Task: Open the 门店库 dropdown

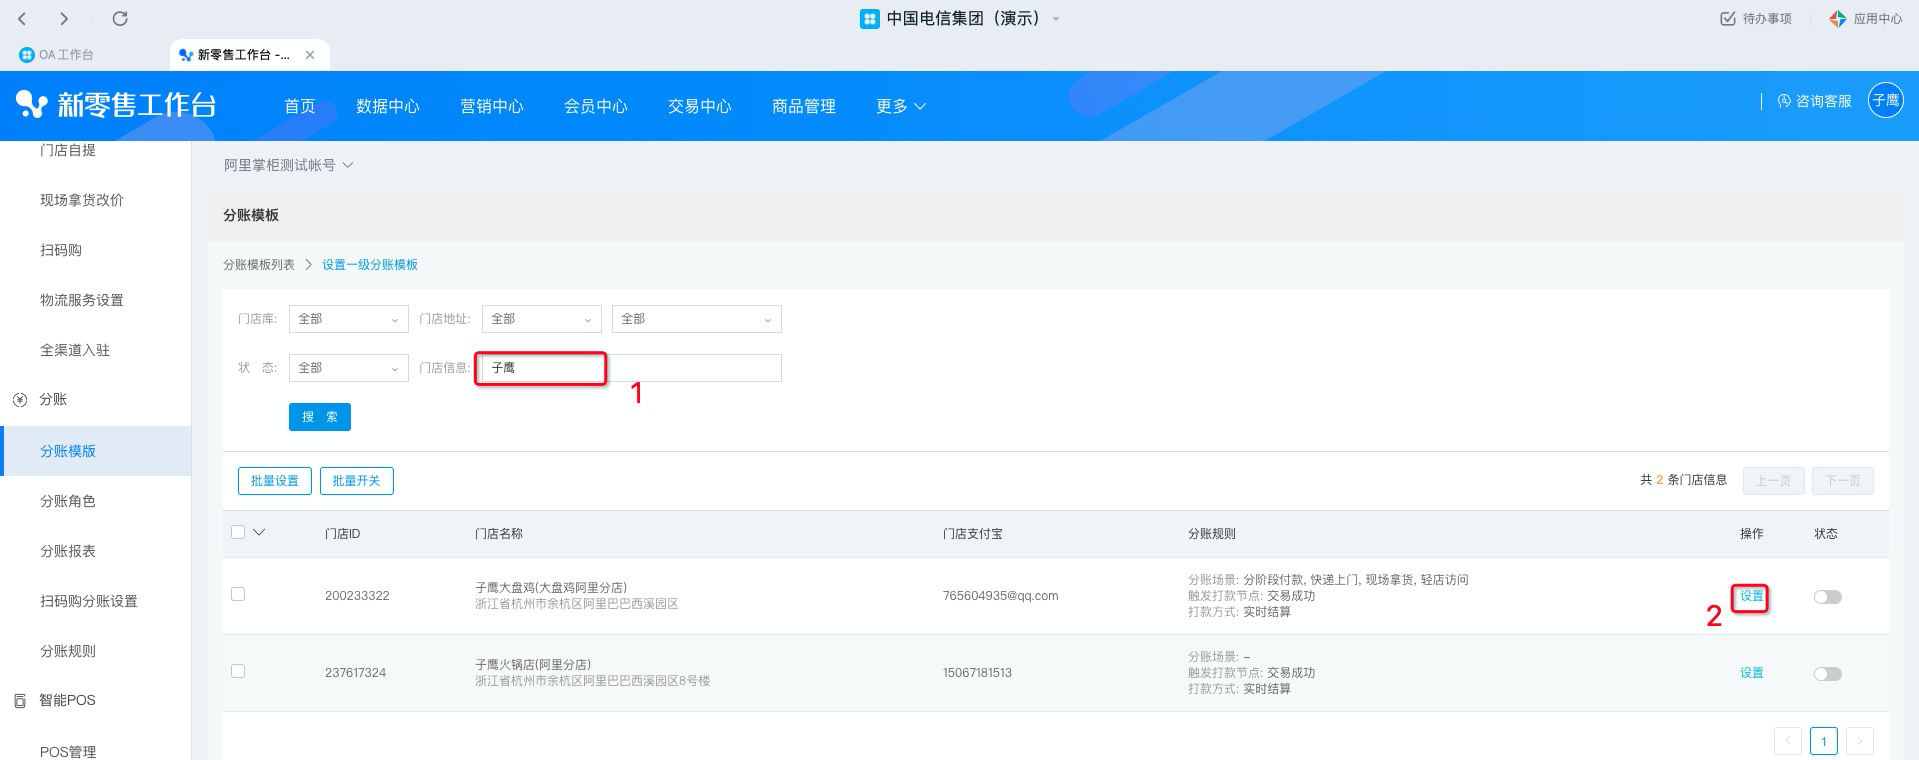Action: (x=348, y=319)
